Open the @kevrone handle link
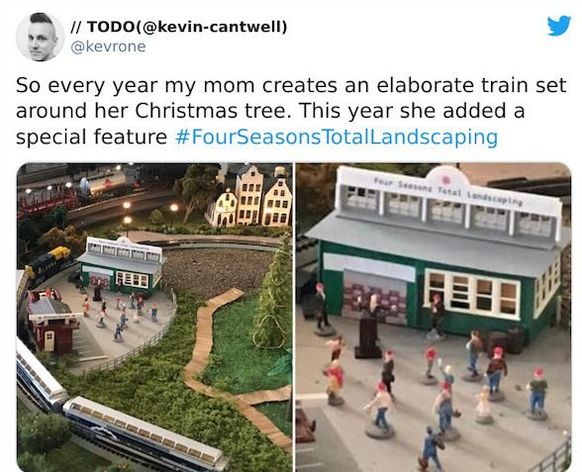The image size is (582, 472). point(108,47)
